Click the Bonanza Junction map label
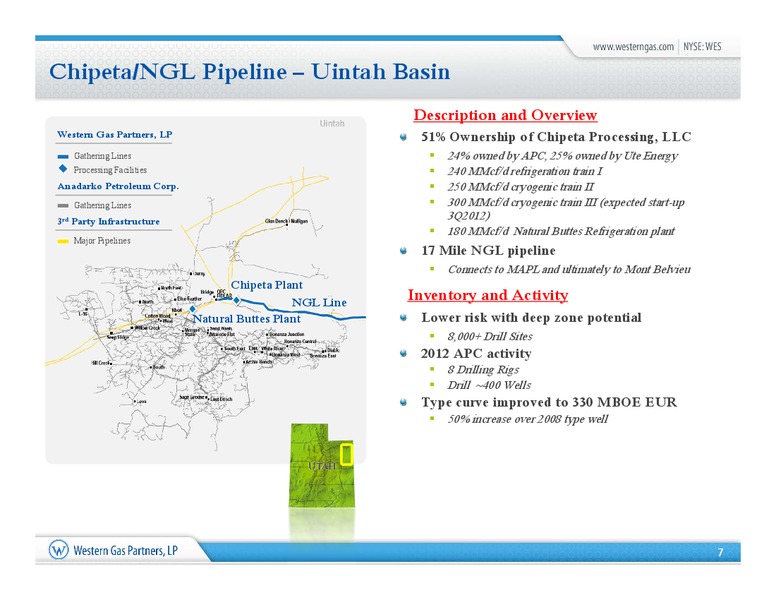Screen dimensions: 776x600 (x=287, y=335)
